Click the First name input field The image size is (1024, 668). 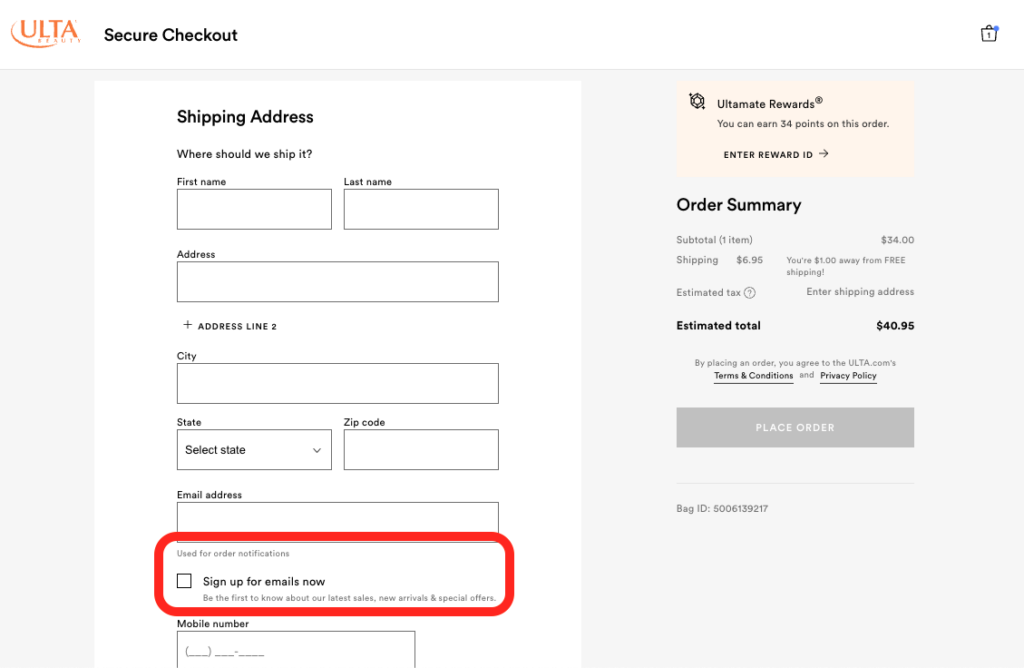(254, 209)
